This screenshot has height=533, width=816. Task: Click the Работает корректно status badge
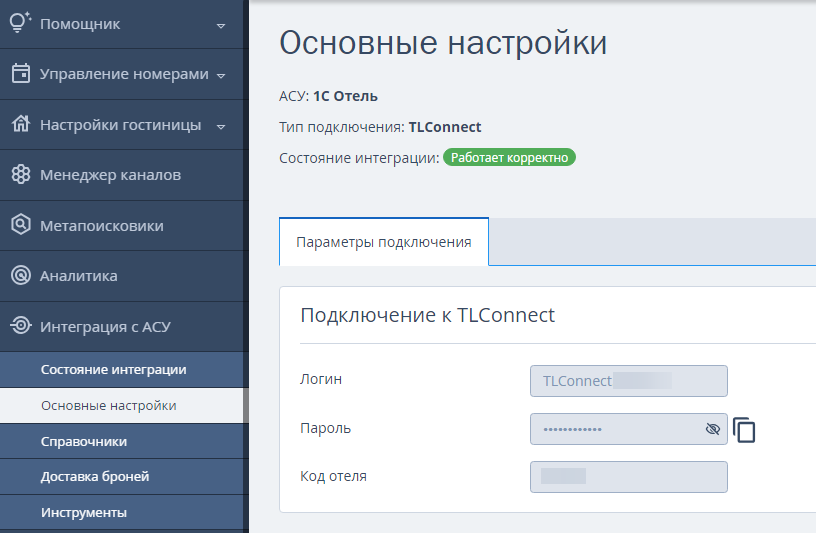pos(509,158)
